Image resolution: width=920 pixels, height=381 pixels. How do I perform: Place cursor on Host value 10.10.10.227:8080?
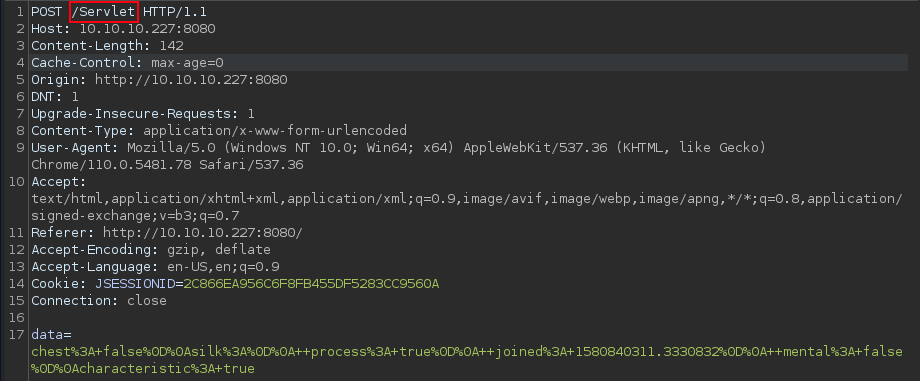pyautogui.click(x=147, y=28)
